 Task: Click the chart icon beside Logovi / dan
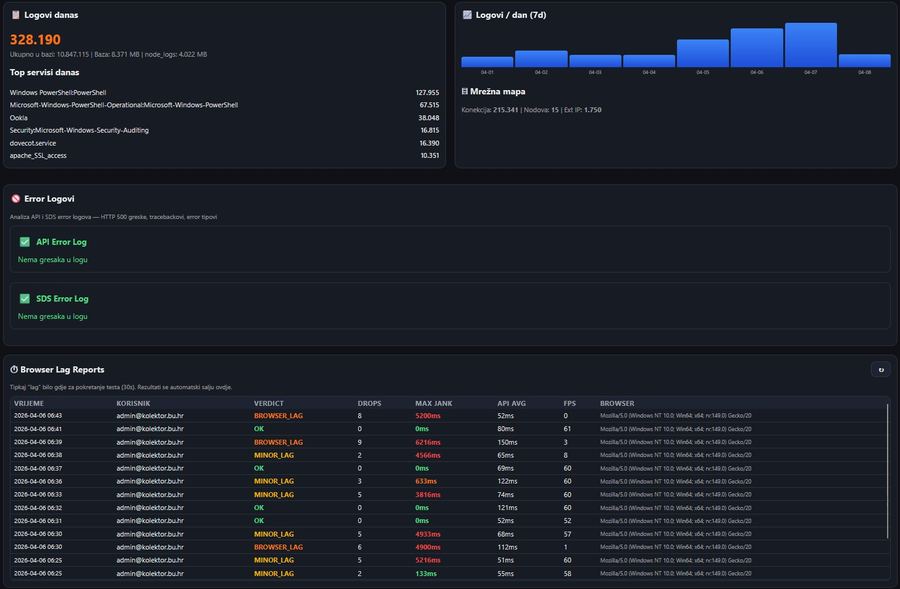(467, 15)
